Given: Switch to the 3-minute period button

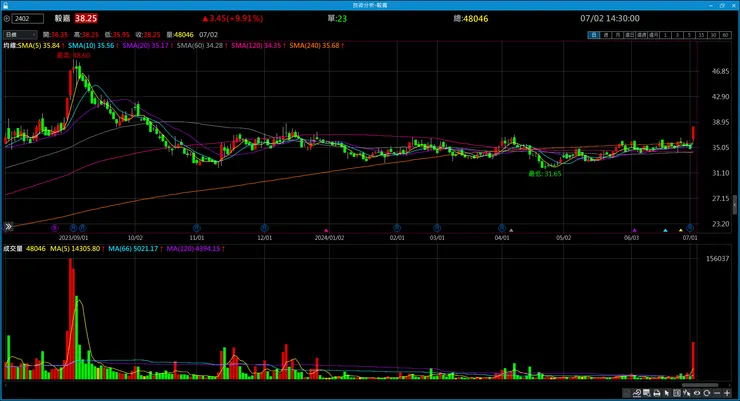Looking at the screenshot, I should (x=677, y=35).
